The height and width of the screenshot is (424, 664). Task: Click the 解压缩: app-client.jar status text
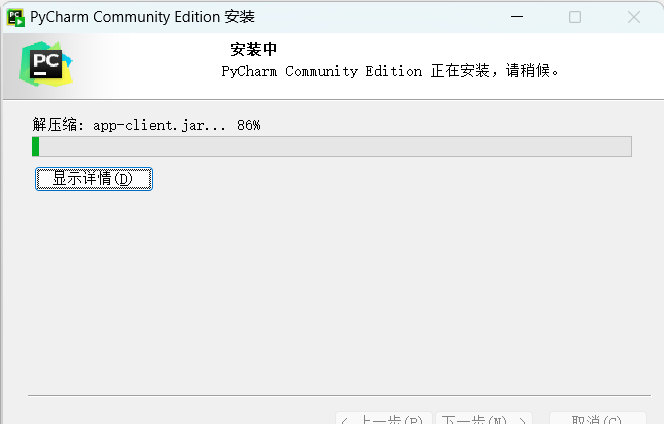(130, 125)
